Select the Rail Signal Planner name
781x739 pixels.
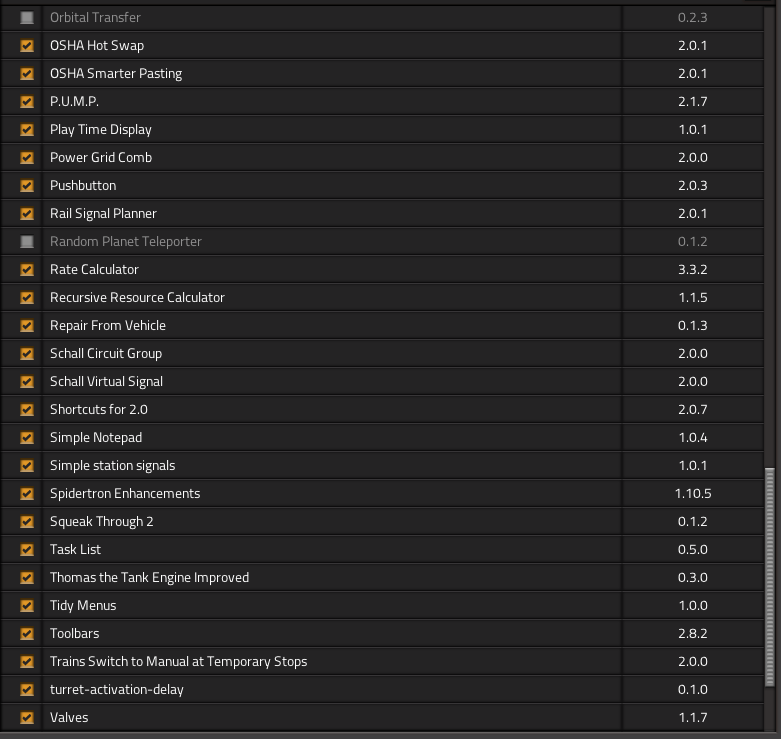coord(103,213)
